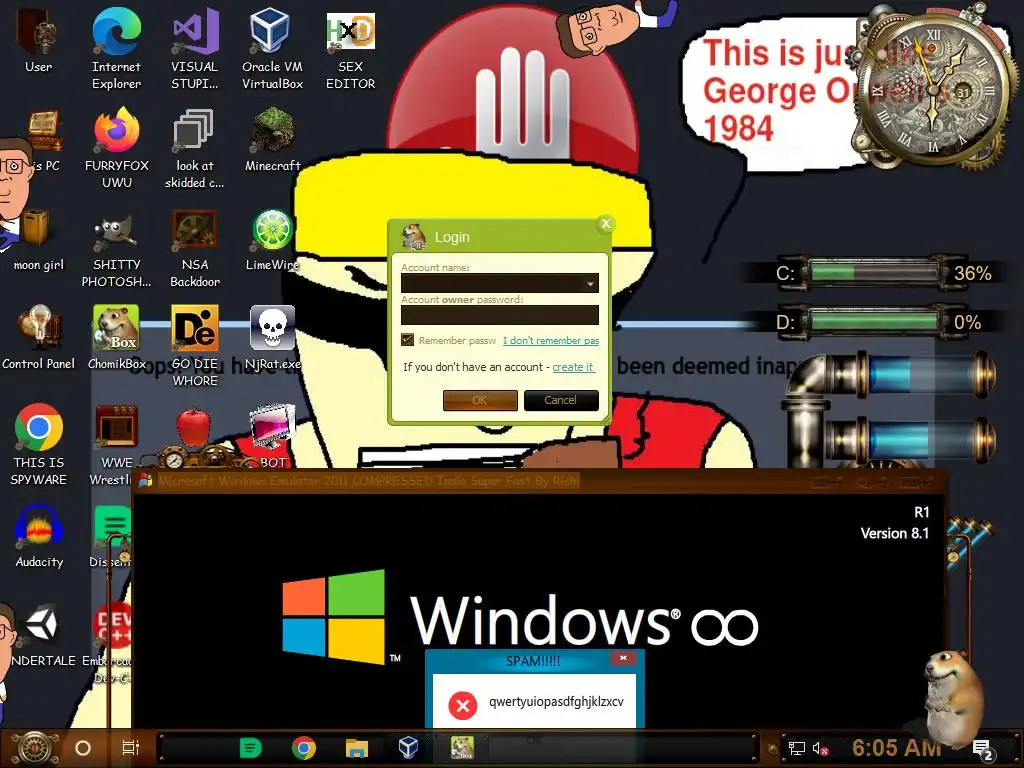This screenshot has height=768, width=1024.
Task: Open Chrome from the taskbar
Action: point(304,748)
